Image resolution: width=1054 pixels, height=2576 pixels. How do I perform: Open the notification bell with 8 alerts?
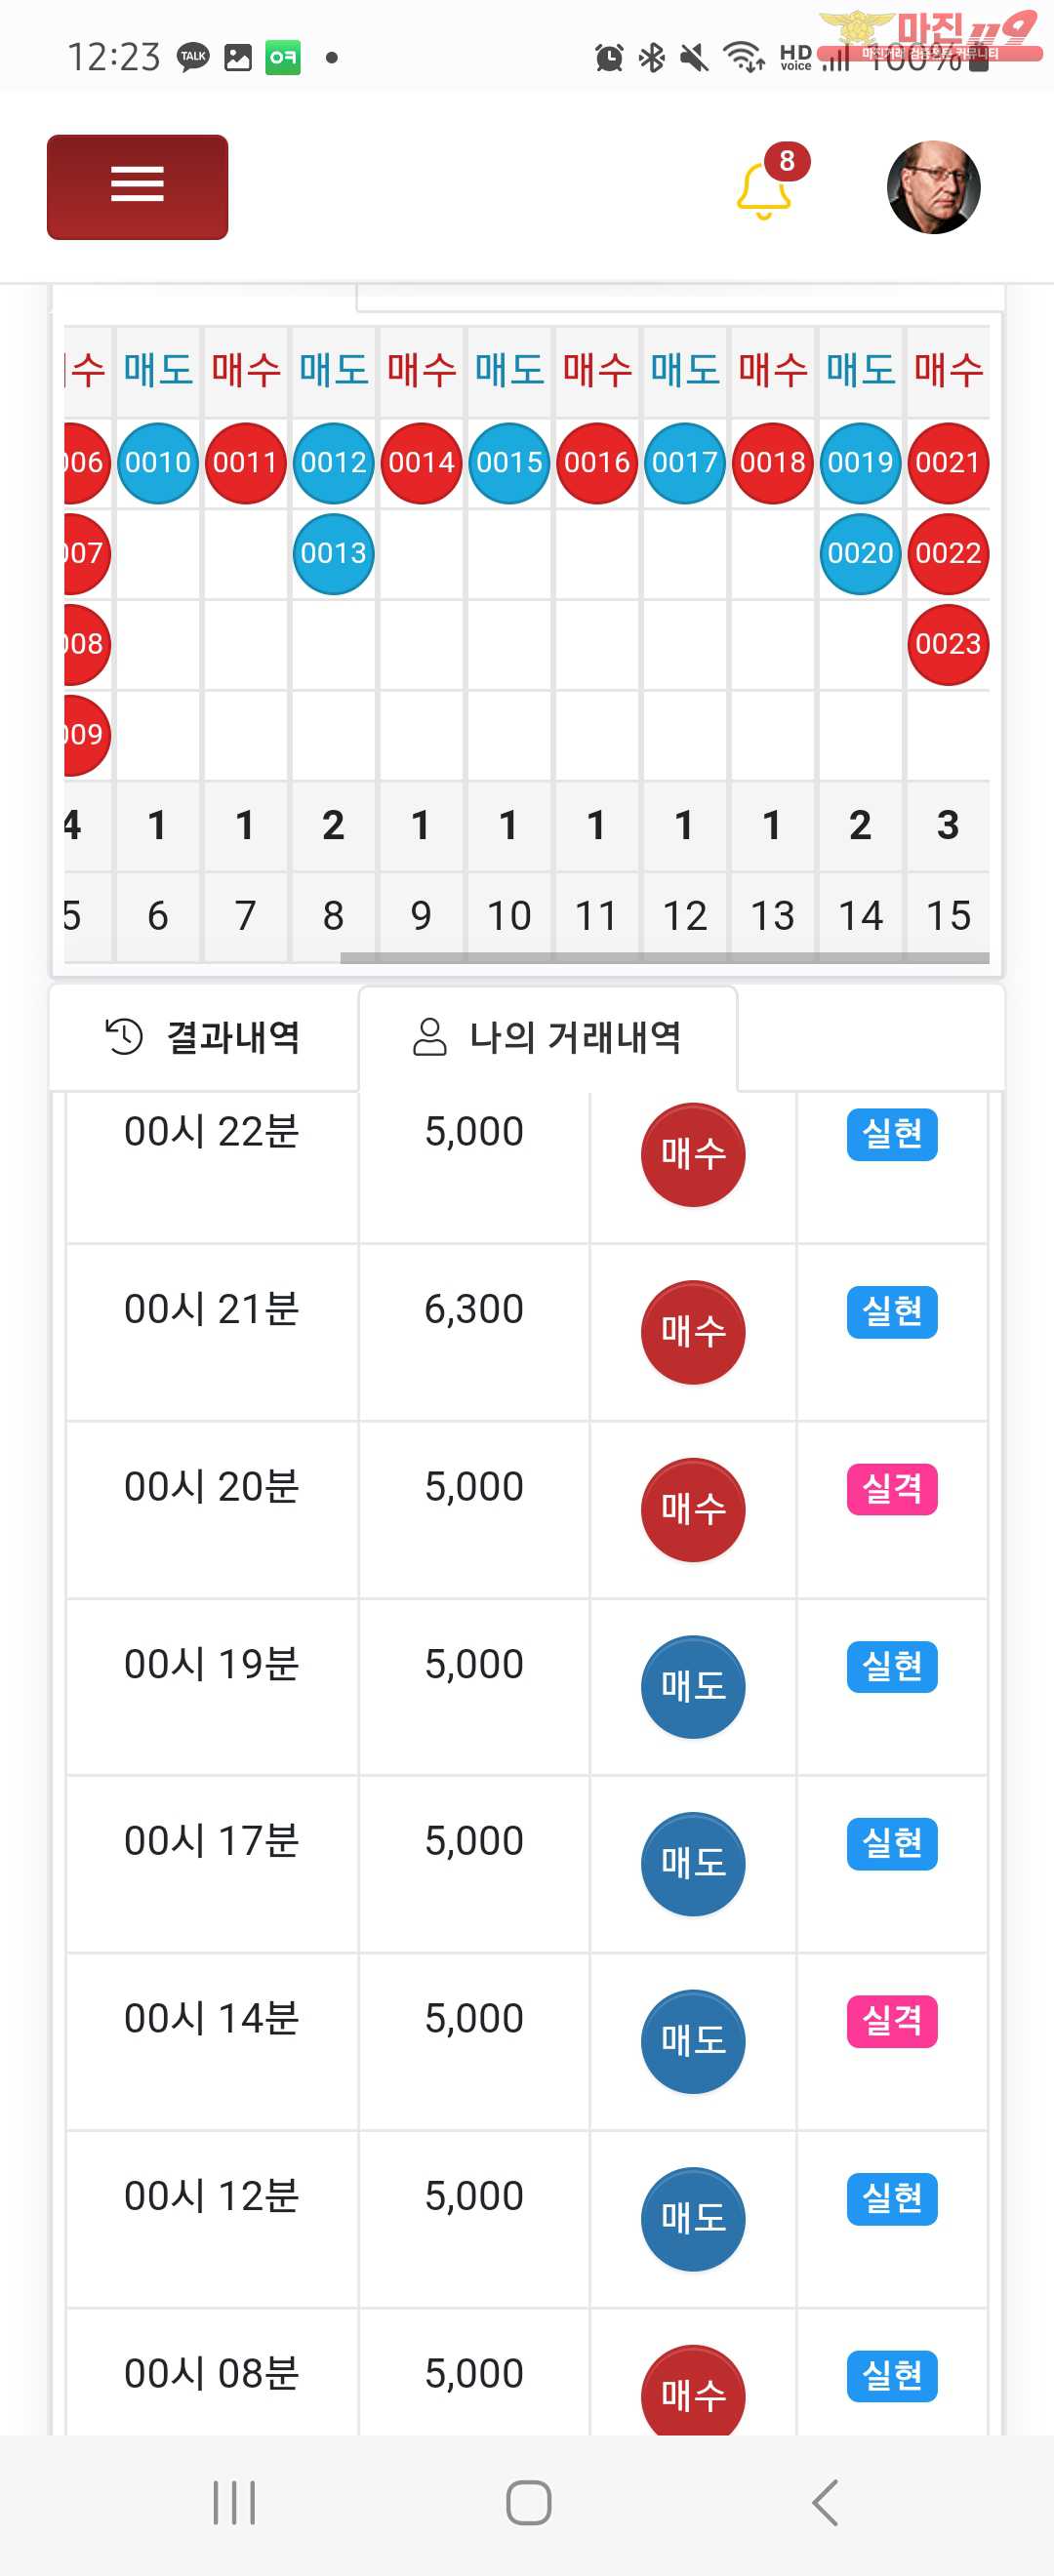tap(765, 187)
